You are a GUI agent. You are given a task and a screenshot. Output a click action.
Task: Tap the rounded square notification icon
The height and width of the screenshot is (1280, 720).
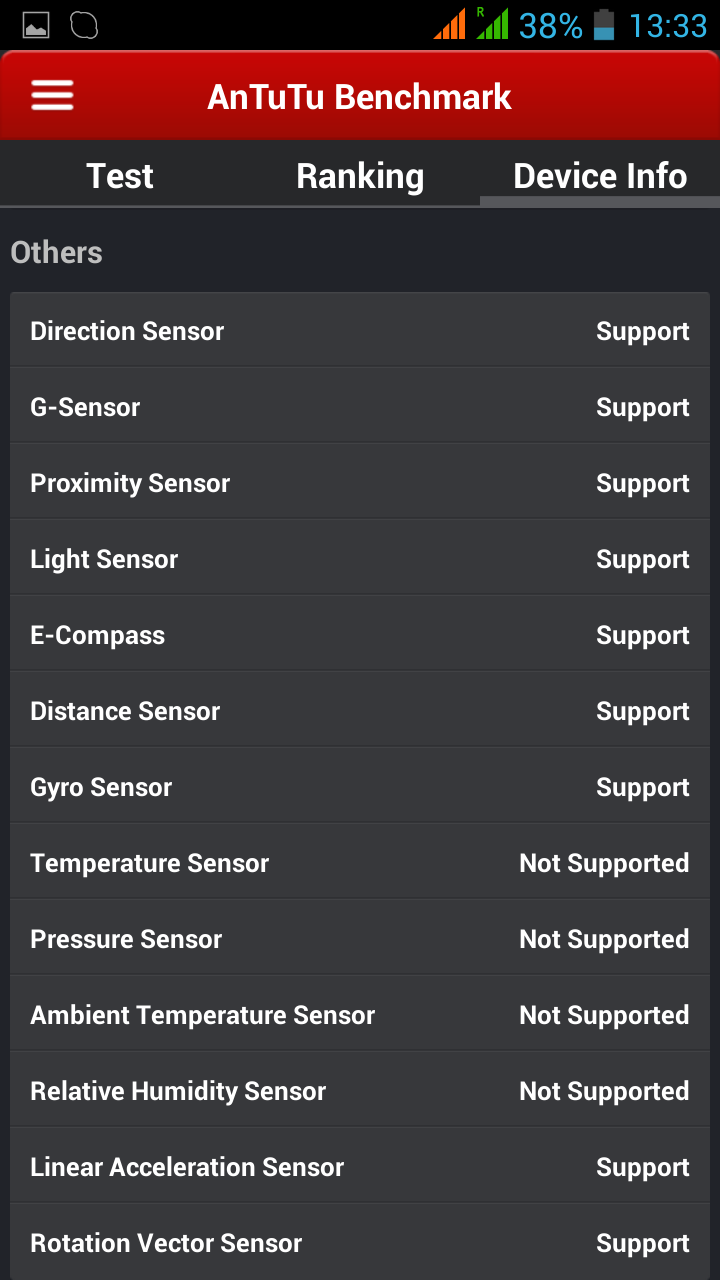[x=85, y=25]
